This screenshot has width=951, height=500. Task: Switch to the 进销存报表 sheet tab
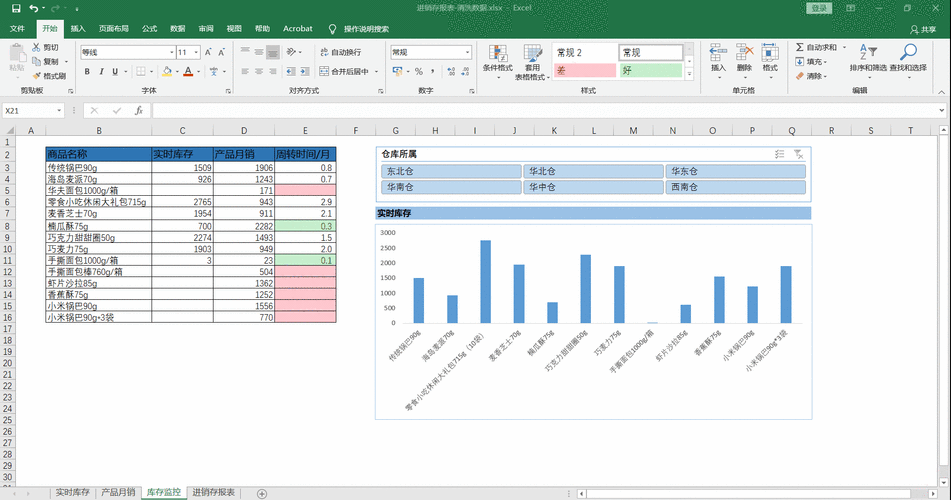(x=214, y=493)
